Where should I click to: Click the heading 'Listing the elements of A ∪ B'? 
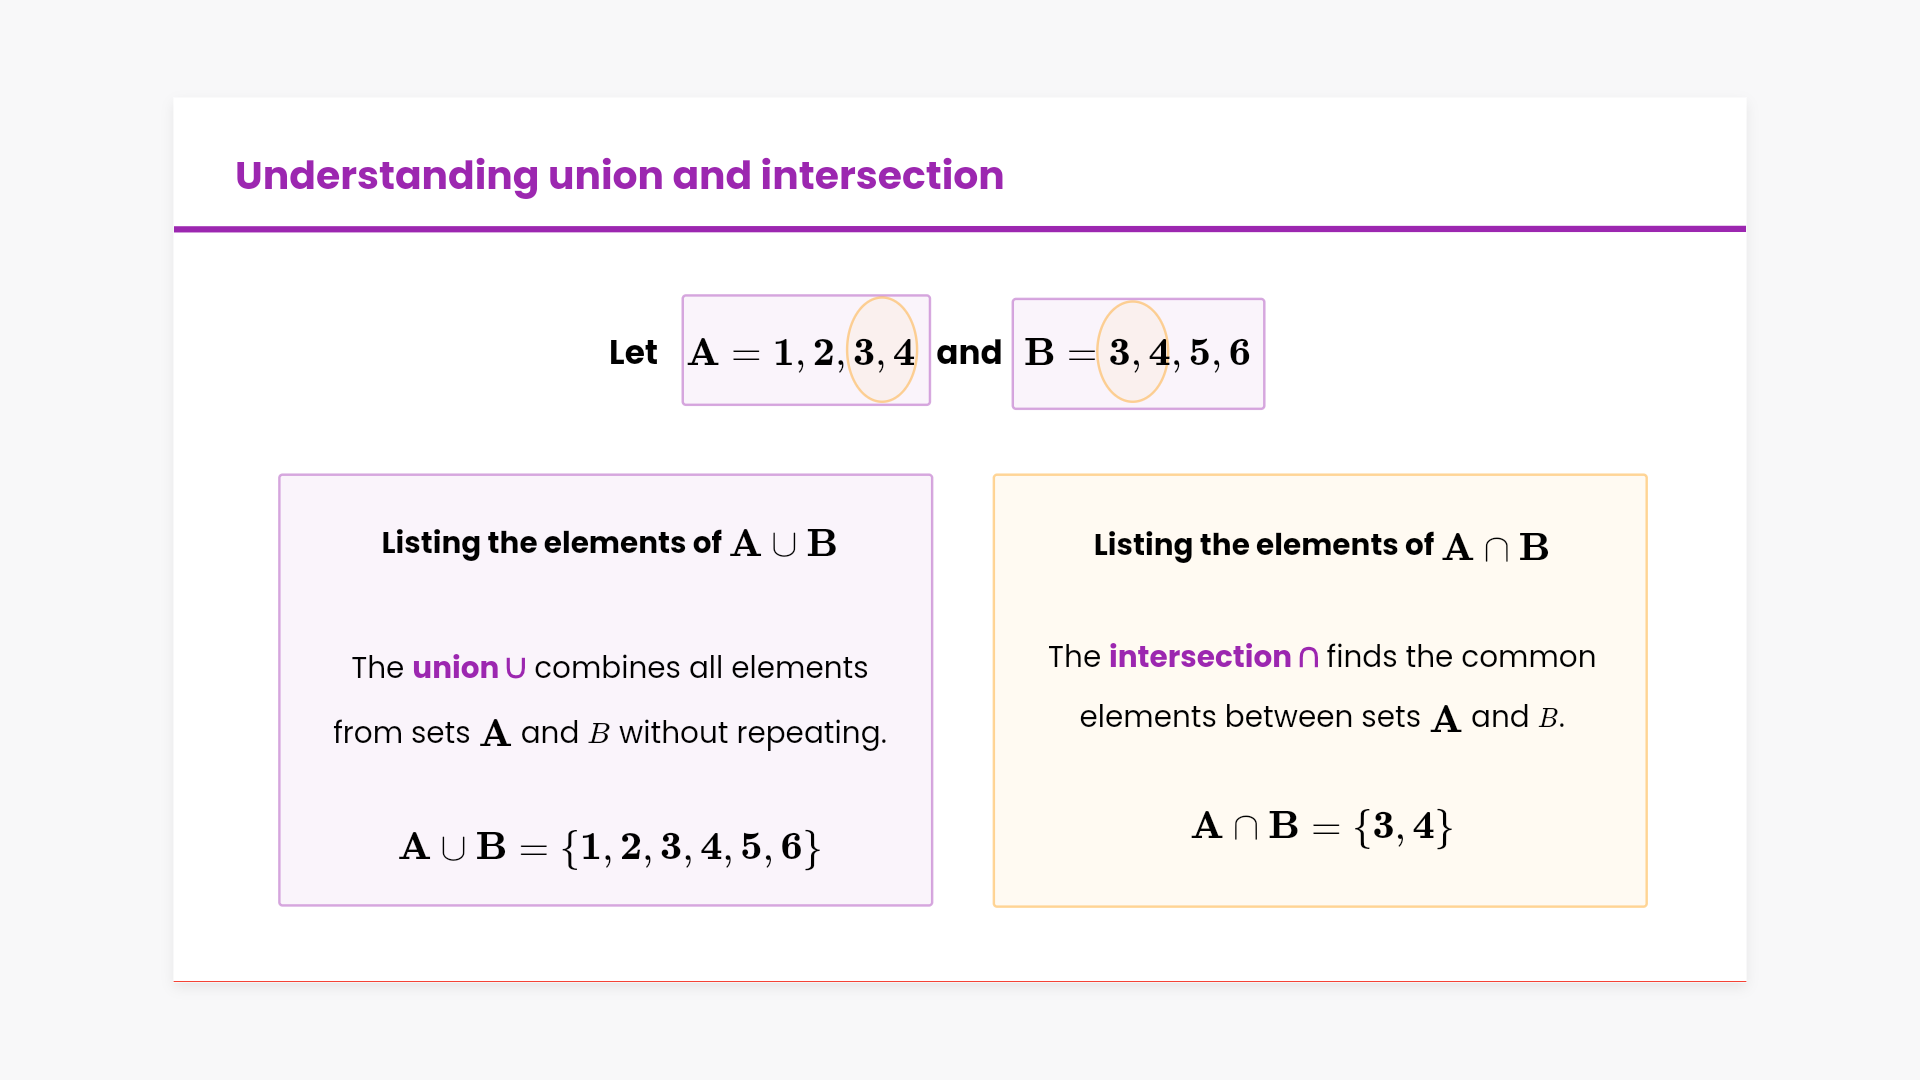pyautogui.click(x=608, y=543)
